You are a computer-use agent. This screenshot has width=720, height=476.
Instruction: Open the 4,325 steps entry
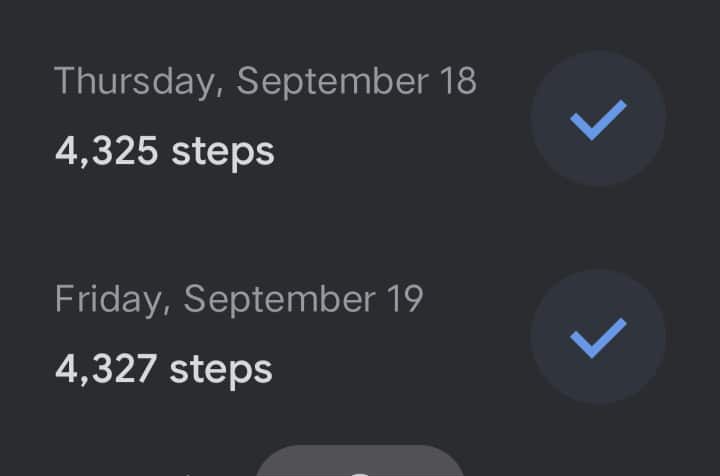(164, 151)
